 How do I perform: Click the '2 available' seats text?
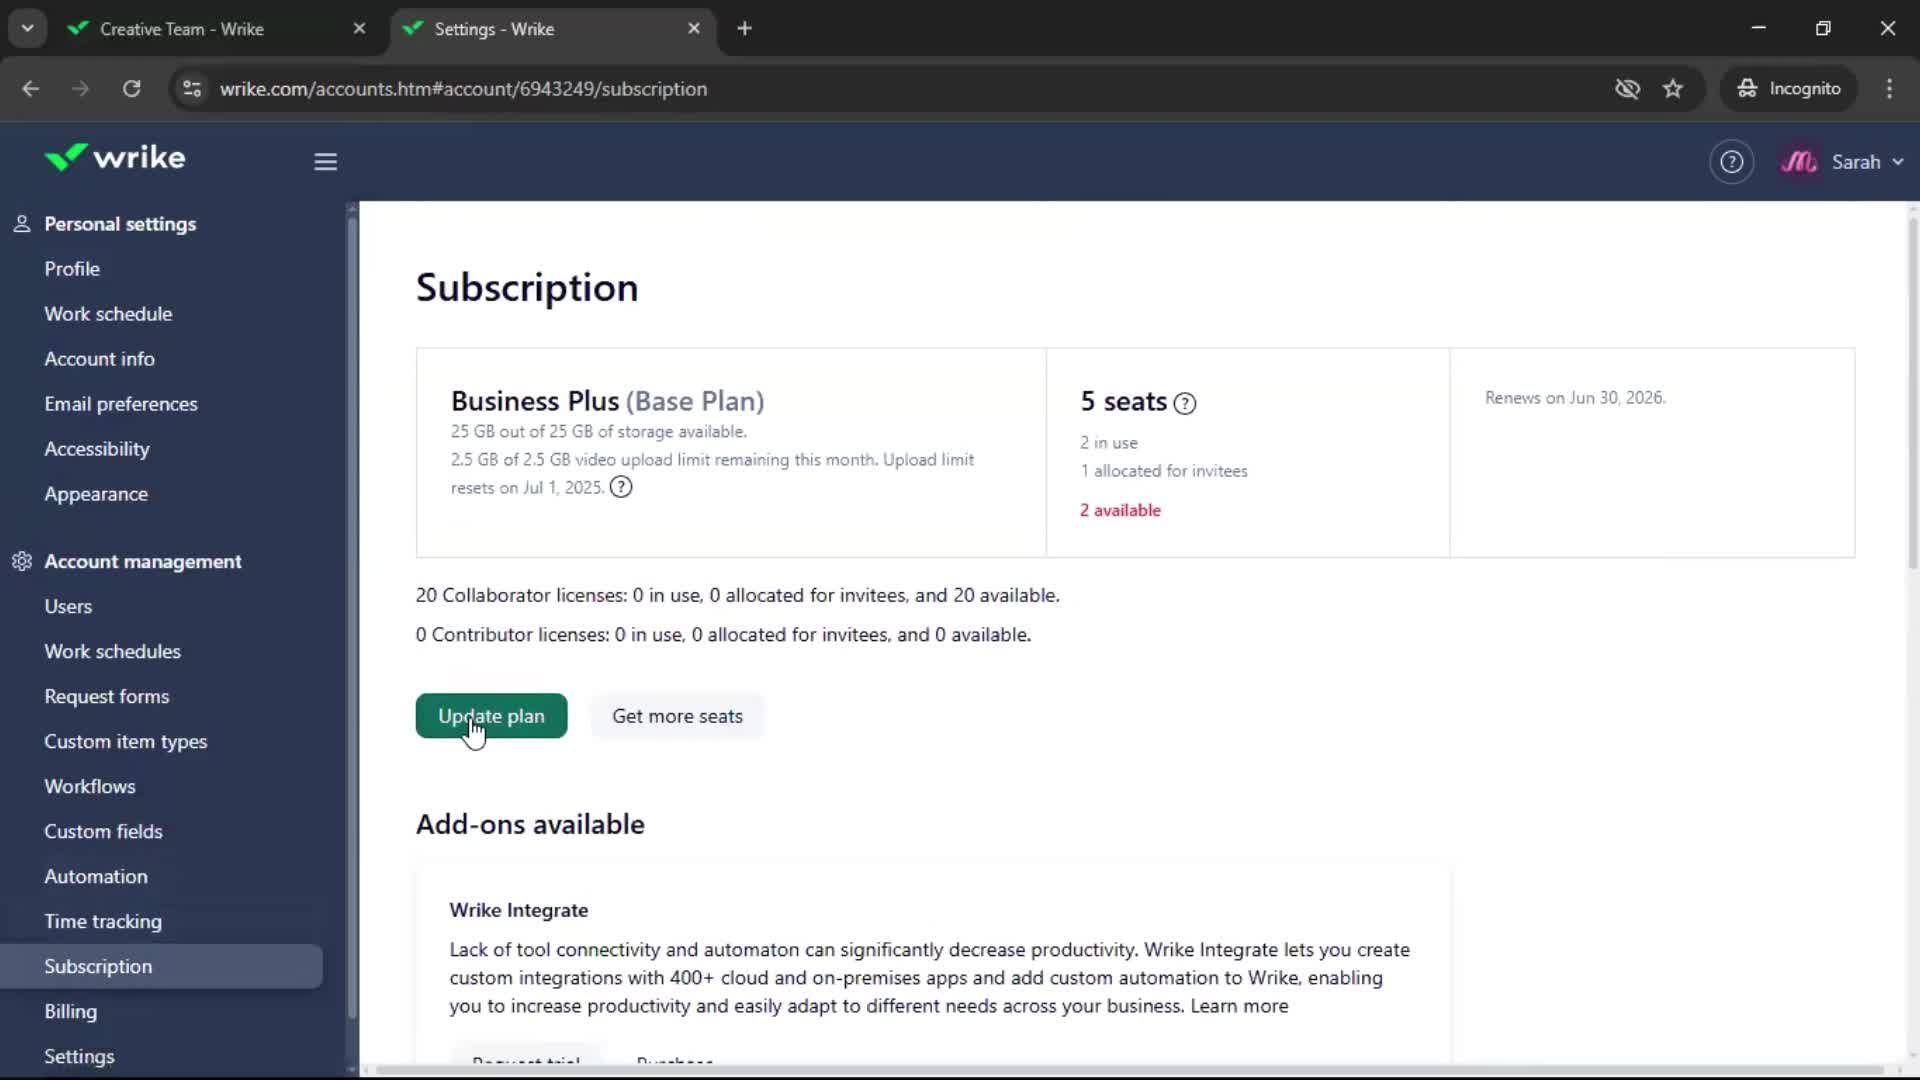pyautogui.click(x=1120, y=510)
